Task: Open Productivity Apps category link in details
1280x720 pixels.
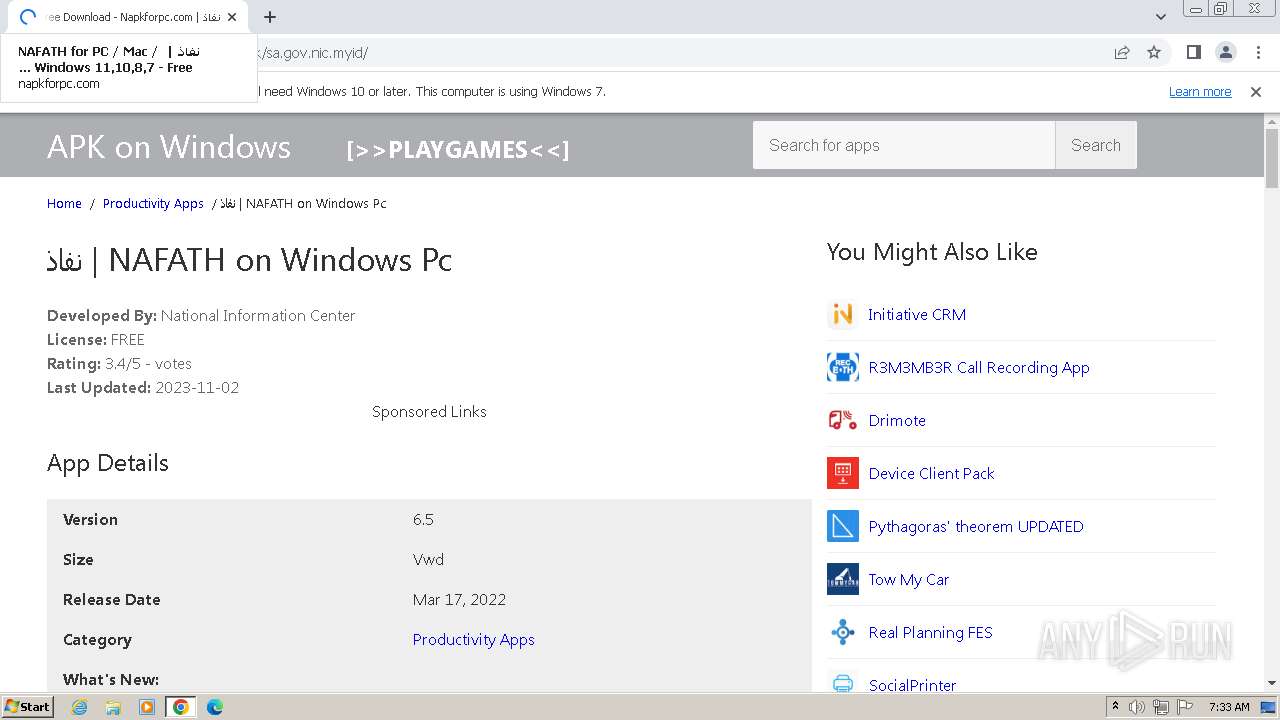Action: pyautogui.click(x=474, y=640)
